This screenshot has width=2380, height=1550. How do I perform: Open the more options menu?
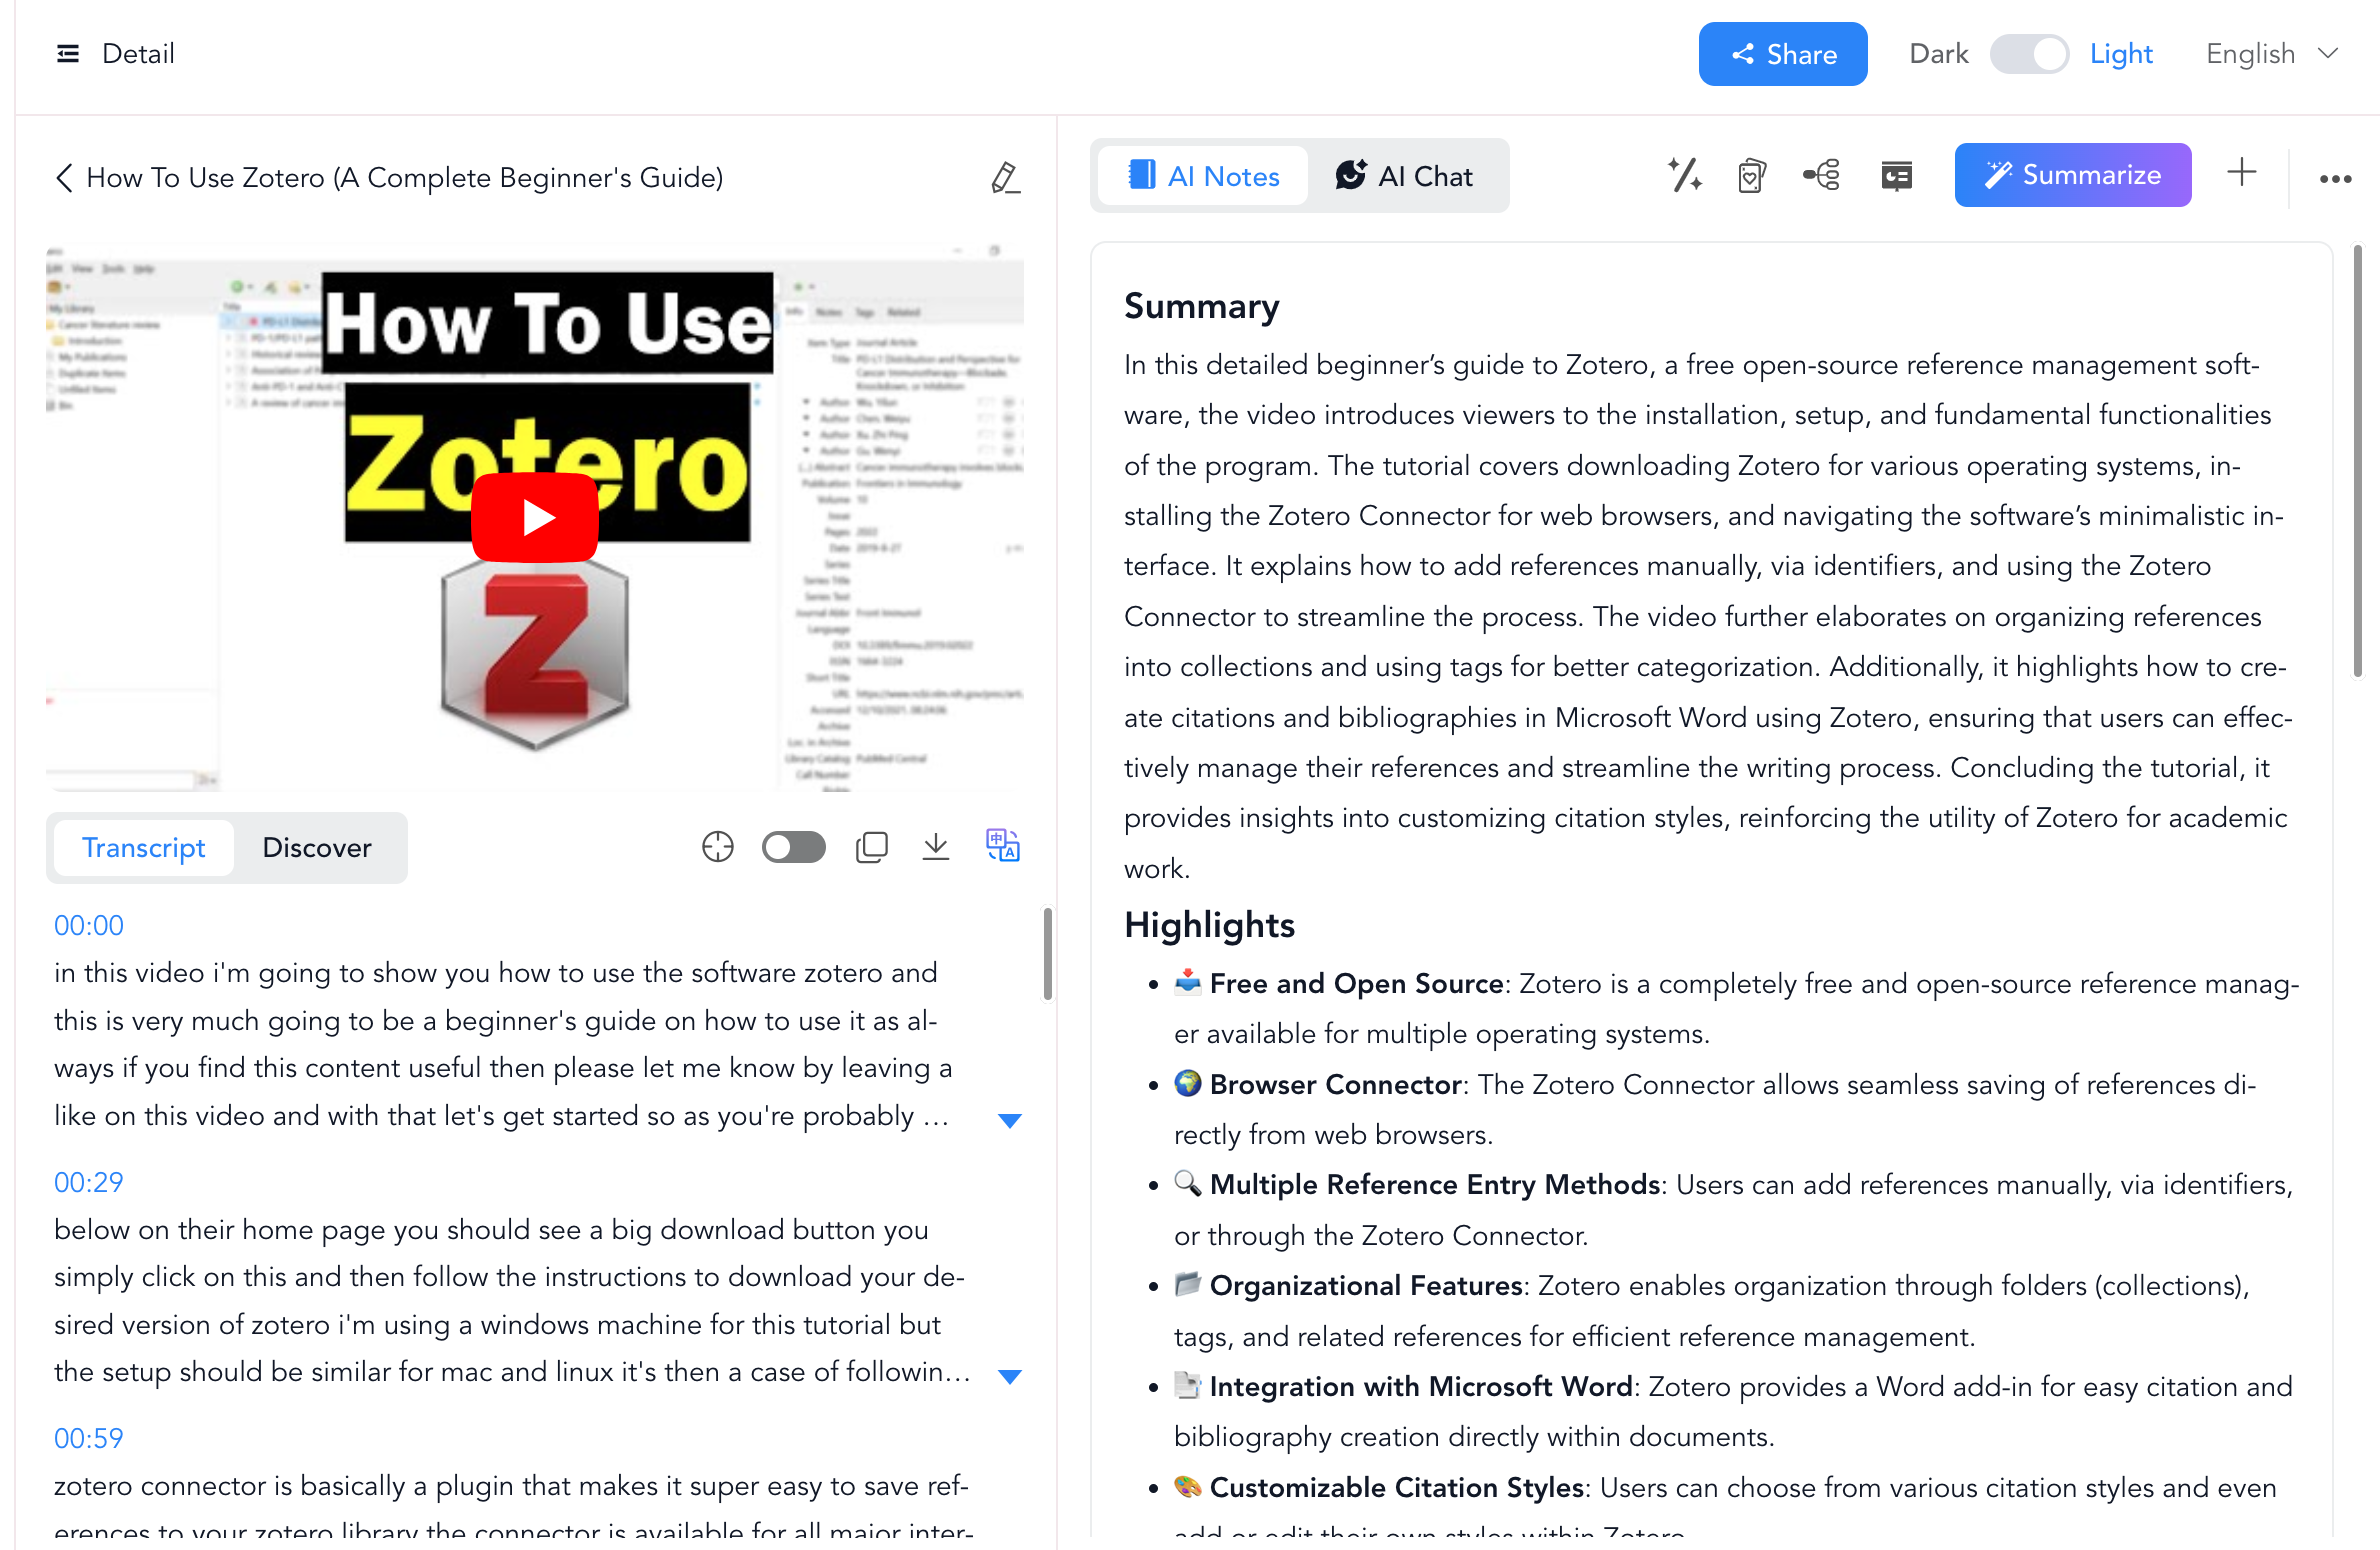2337,173
